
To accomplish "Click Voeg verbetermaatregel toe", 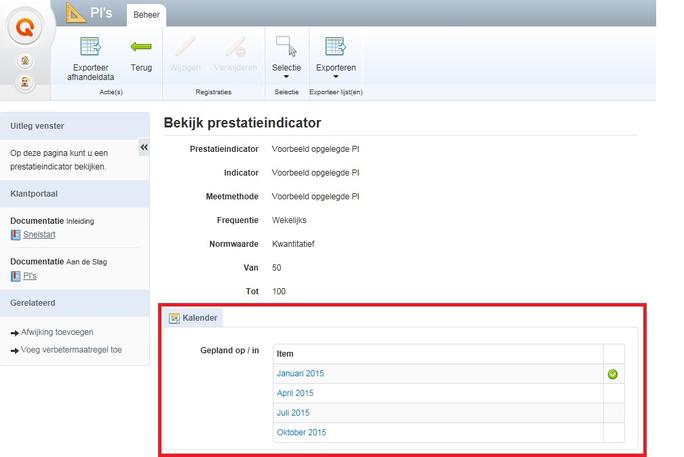I will point(71,350).
